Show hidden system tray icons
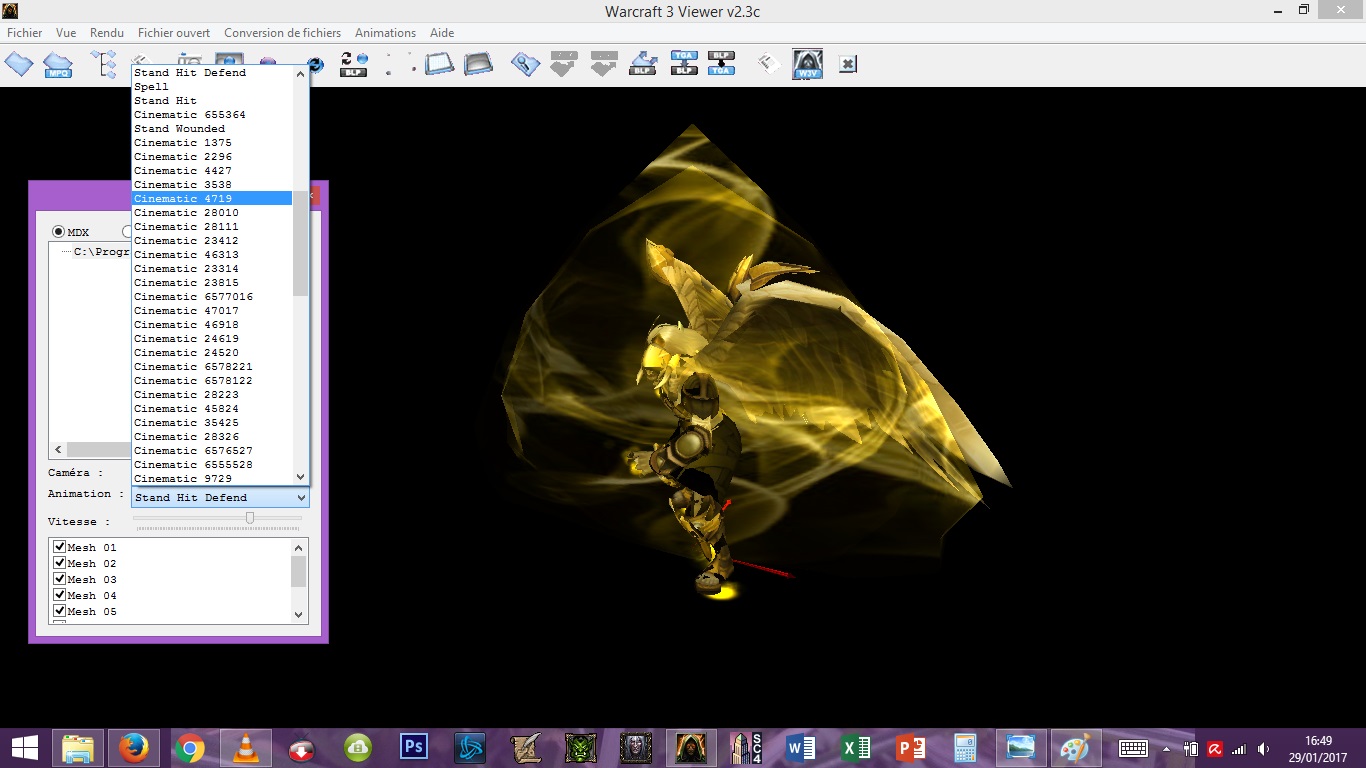This screenshot has width=1366, height=768. pyautogui.click(x=1166, y=748)
